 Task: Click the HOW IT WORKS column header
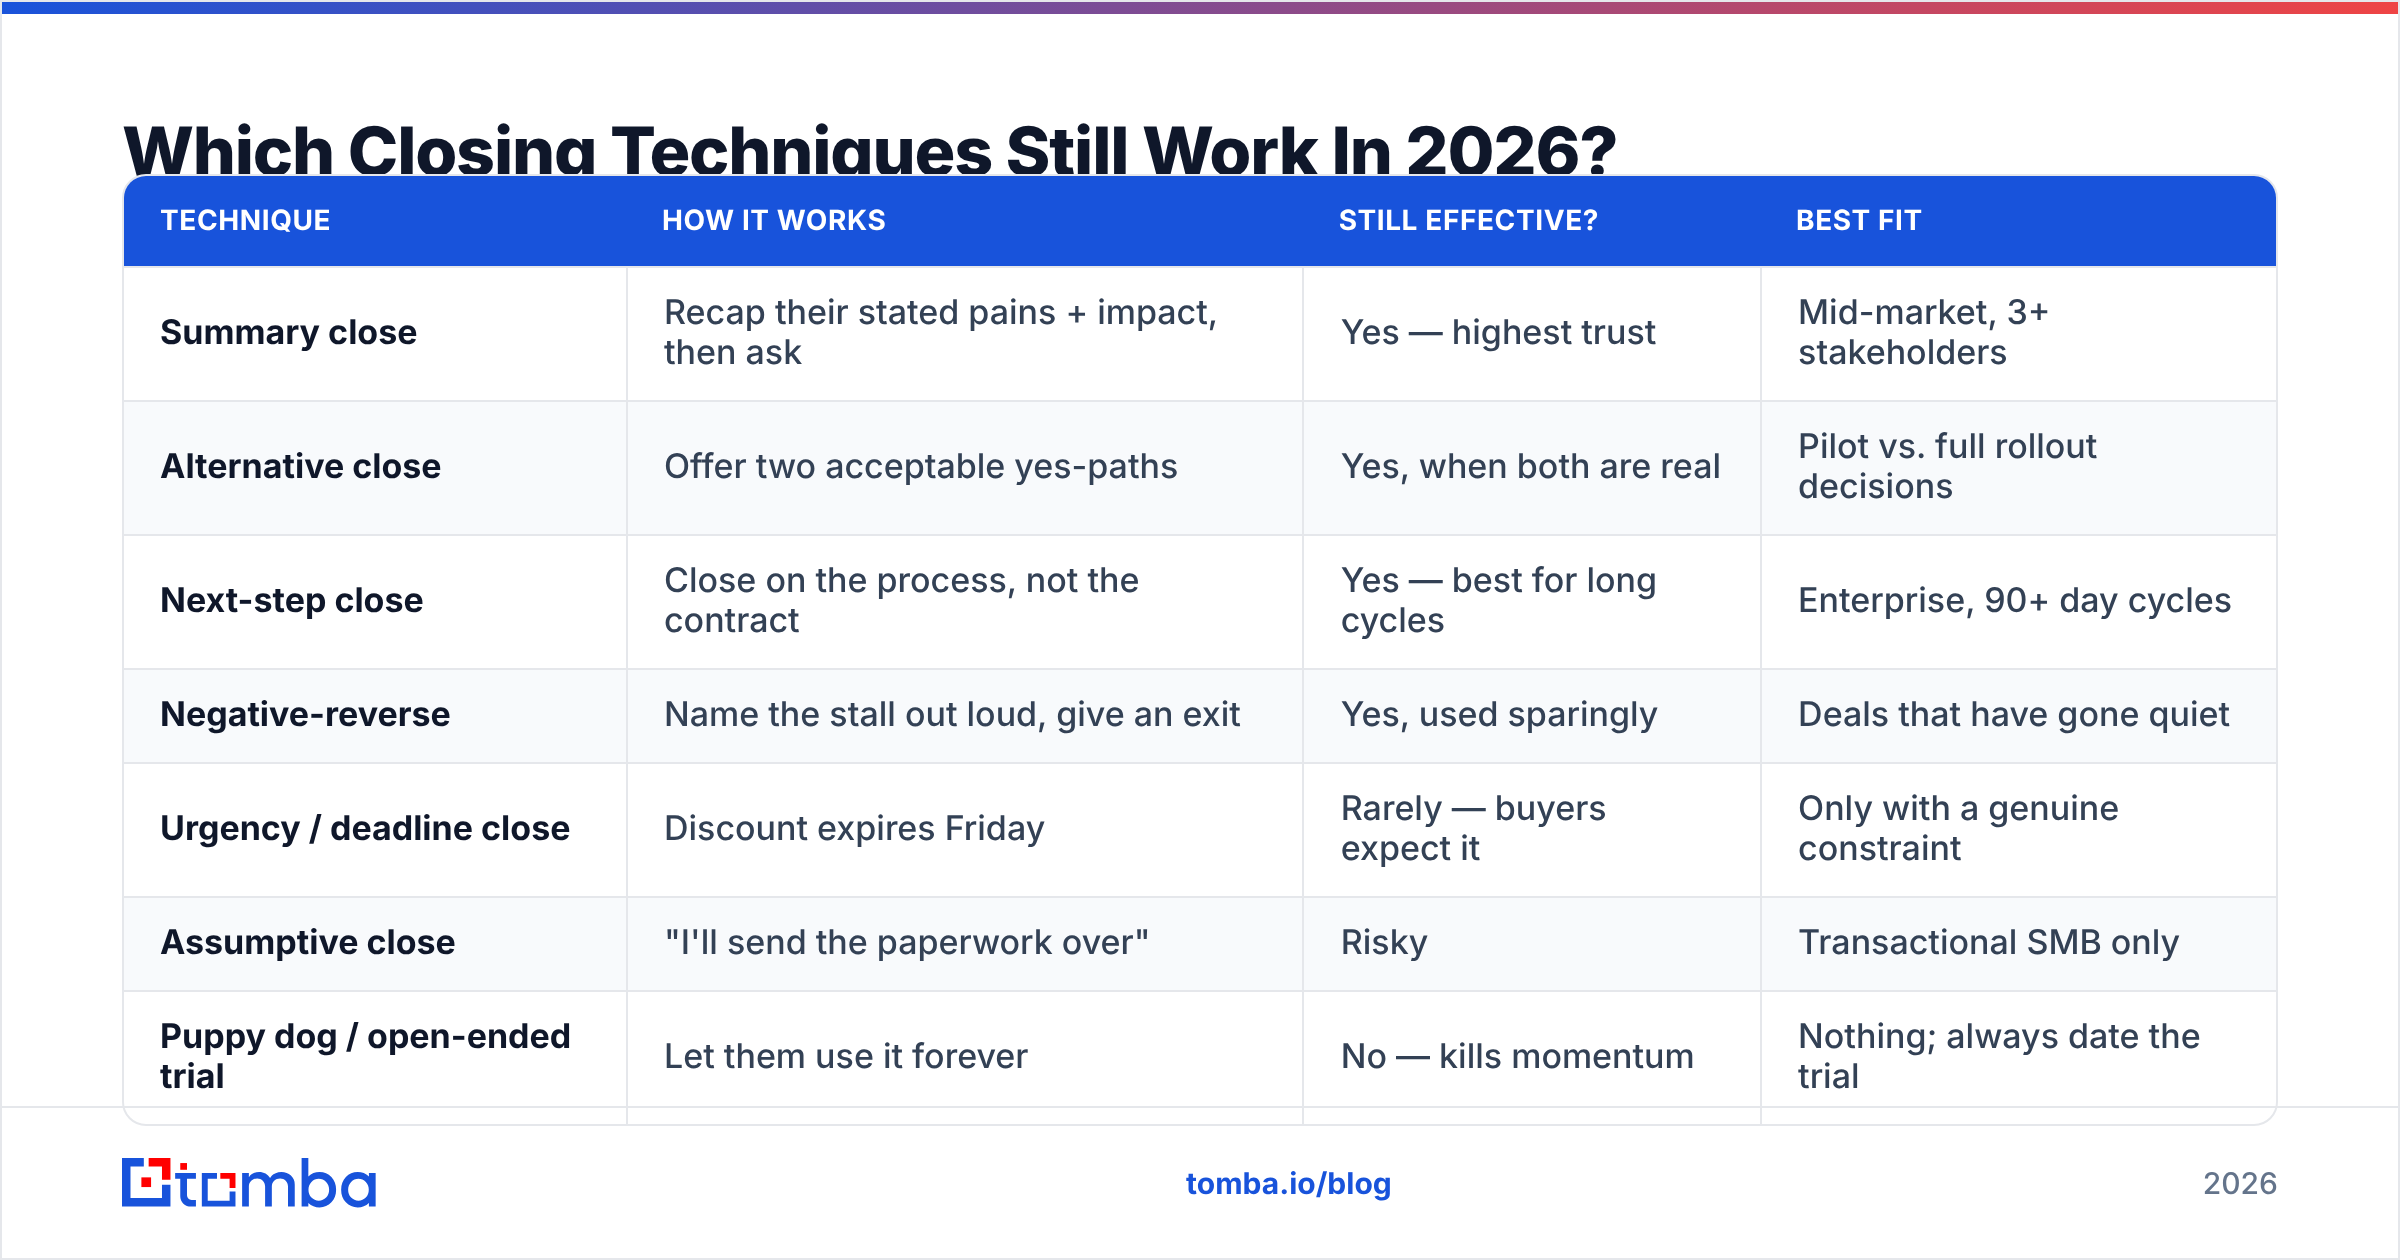pyautogui.click(x=773, y=220)
